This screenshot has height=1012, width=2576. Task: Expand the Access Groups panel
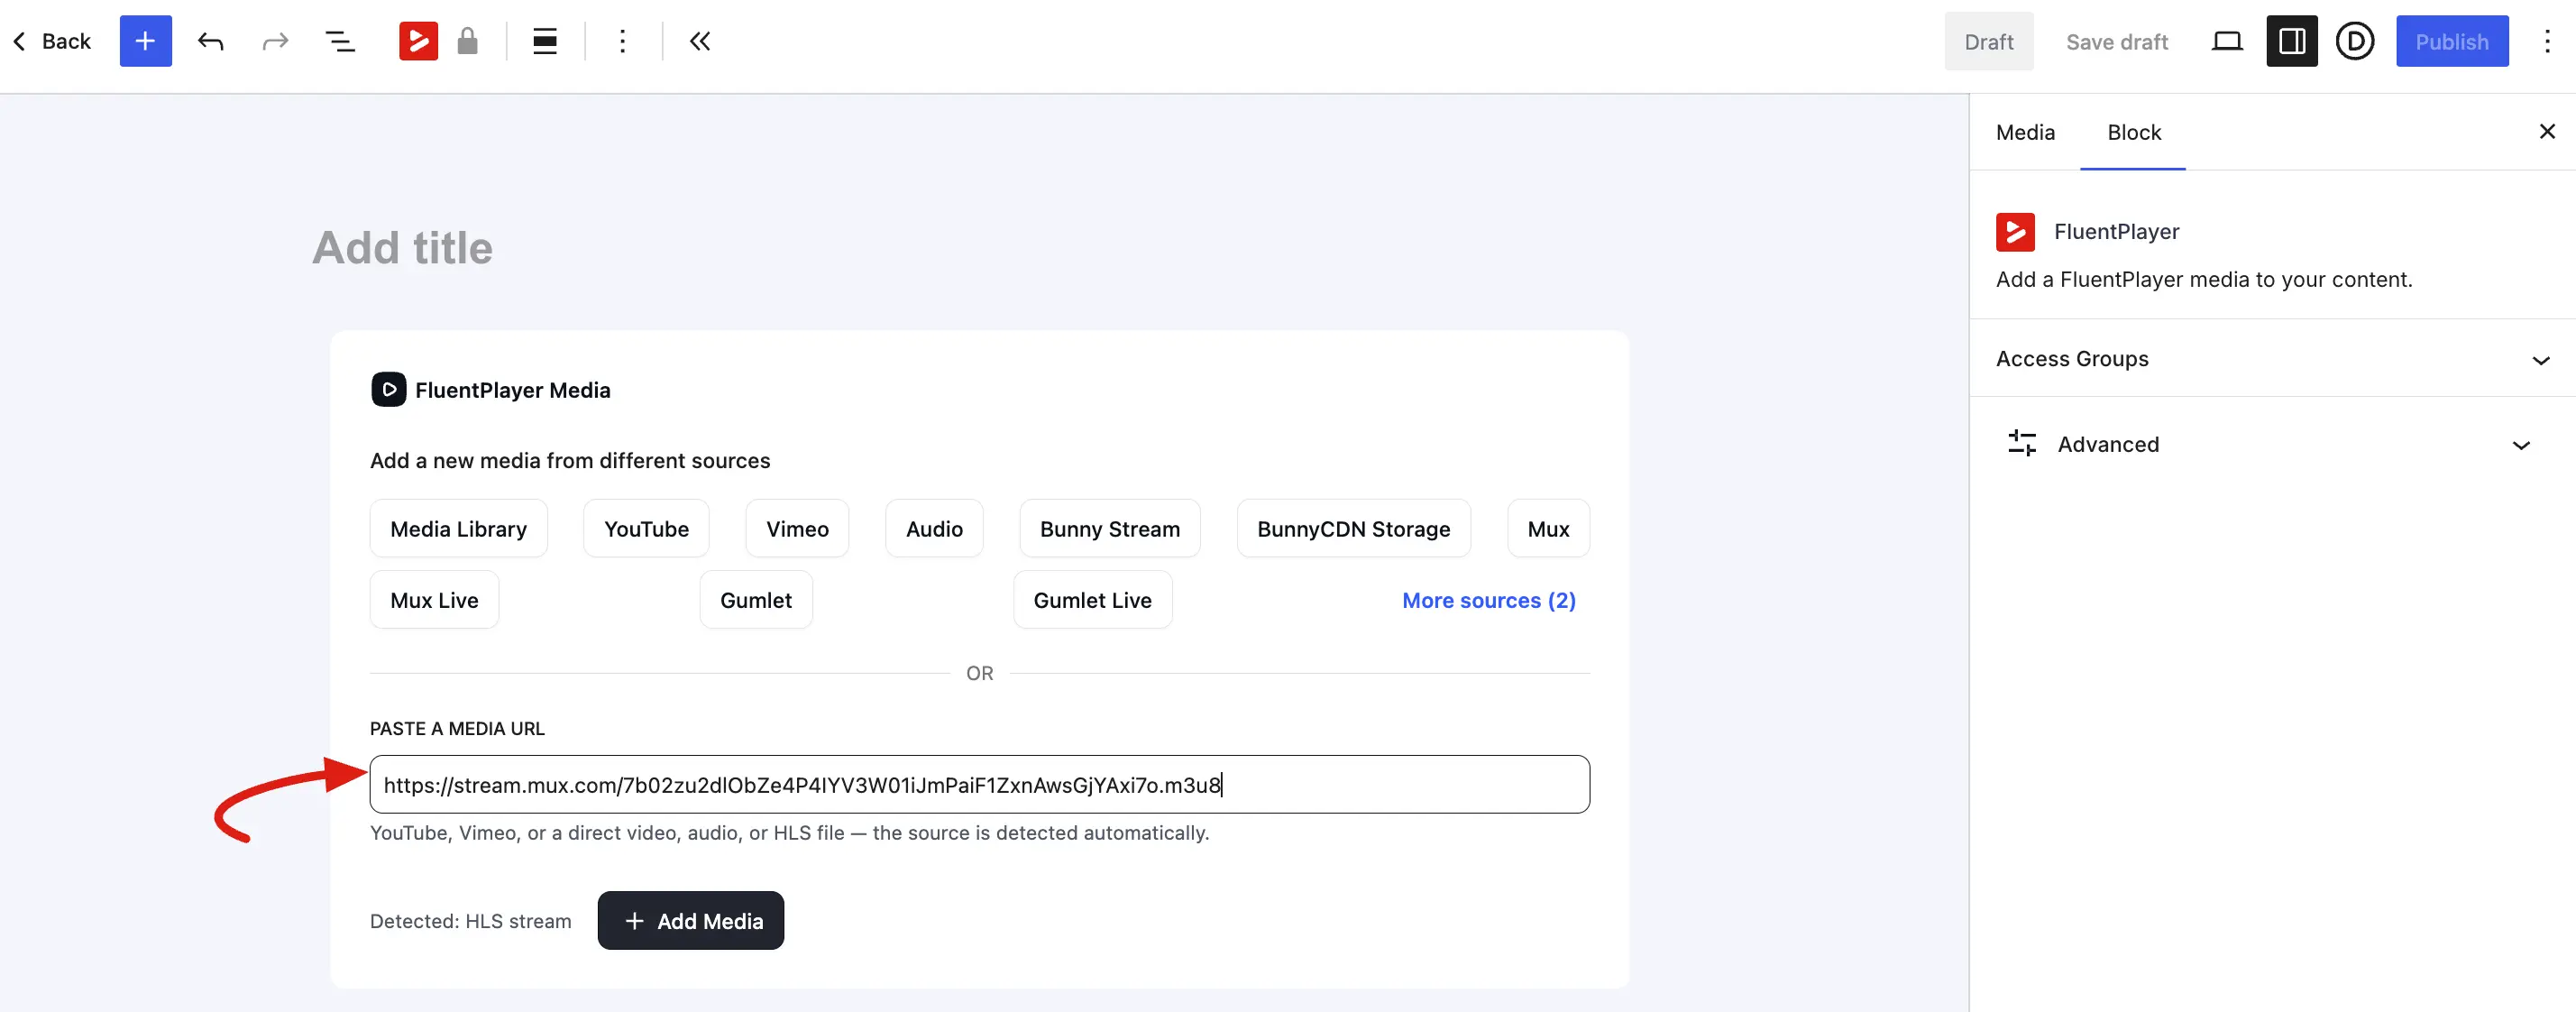tap(2272, 358)
